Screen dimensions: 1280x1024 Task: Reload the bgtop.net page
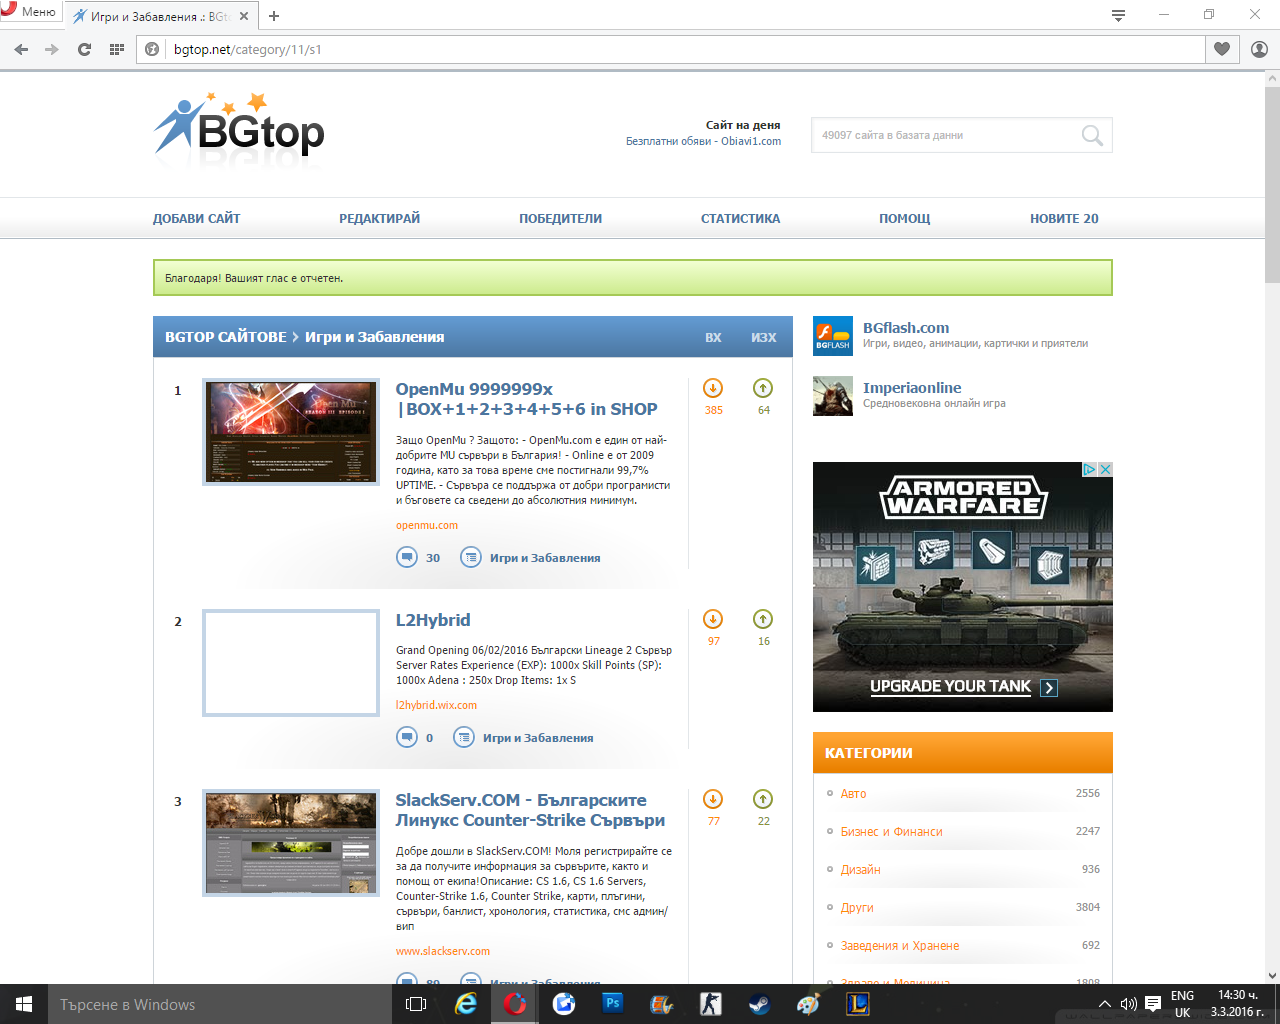(x=84, y=49)
